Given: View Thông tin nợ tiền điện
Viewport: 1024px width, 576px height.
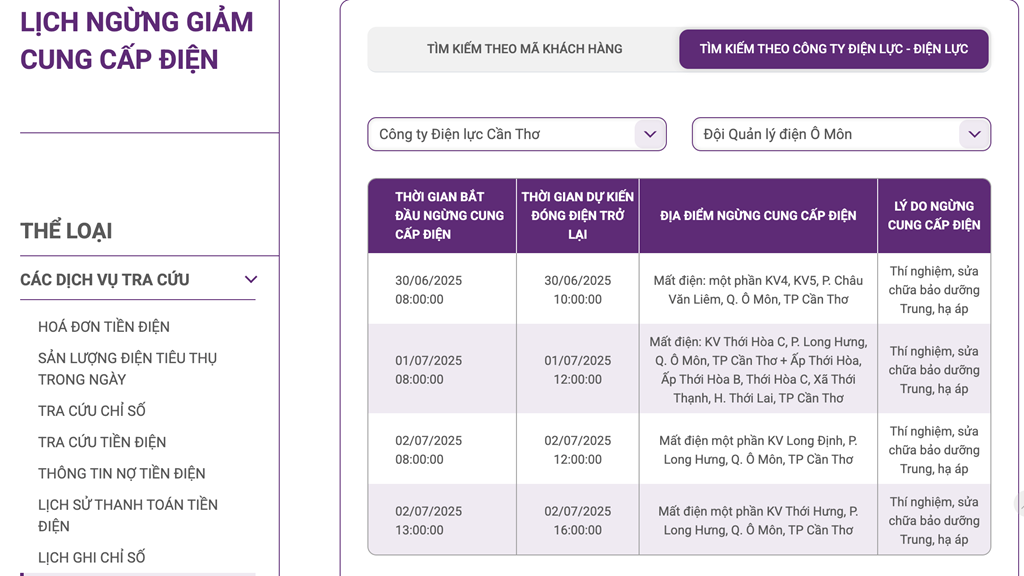Looking at the screenshot, I should pyautogui.click(x=121, y=473).
